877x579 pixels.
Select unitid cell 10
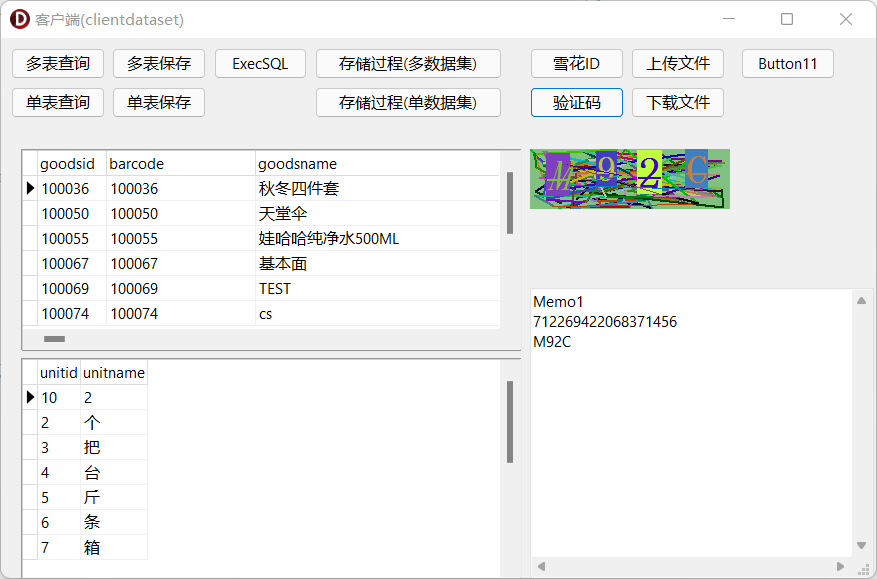coord(59,398)
